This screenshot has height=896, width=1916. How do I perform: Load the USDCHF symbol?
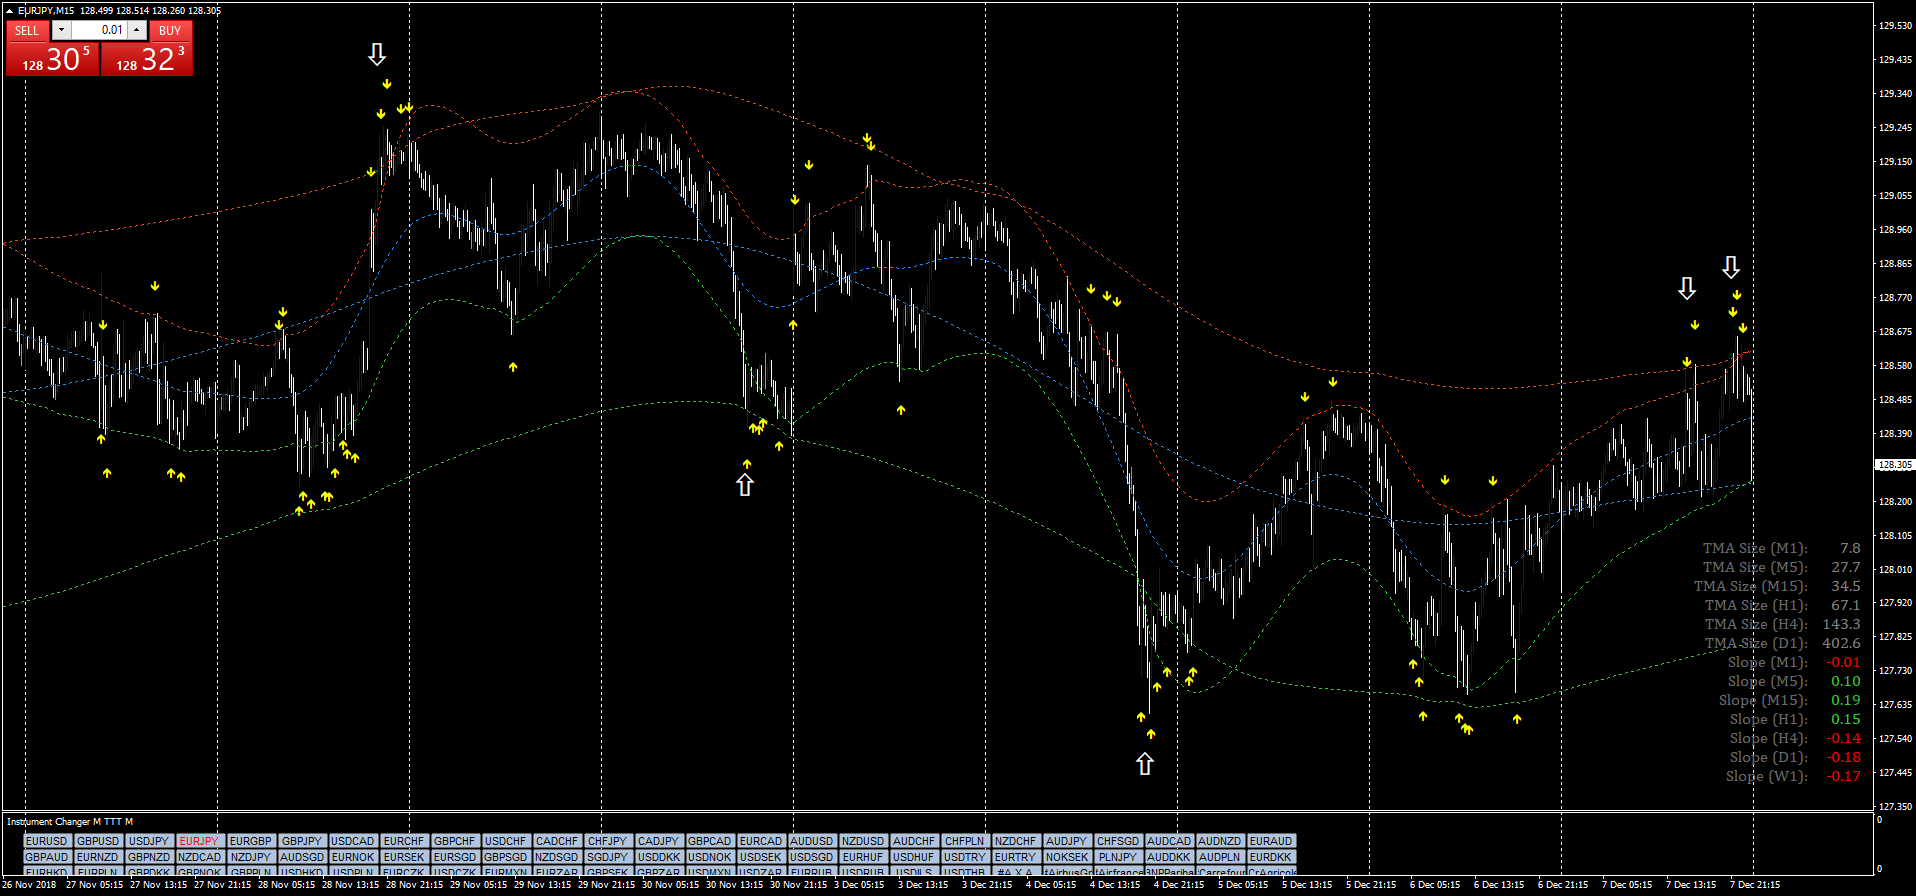click(x=505, y=841)
